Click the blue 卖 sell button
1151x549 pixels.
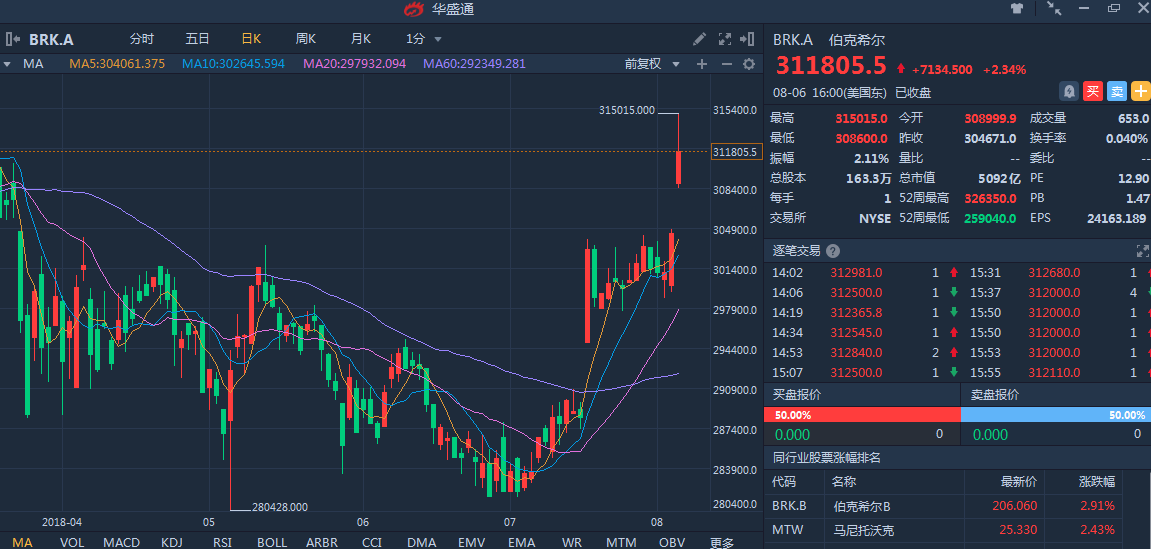click(1117, 91)
